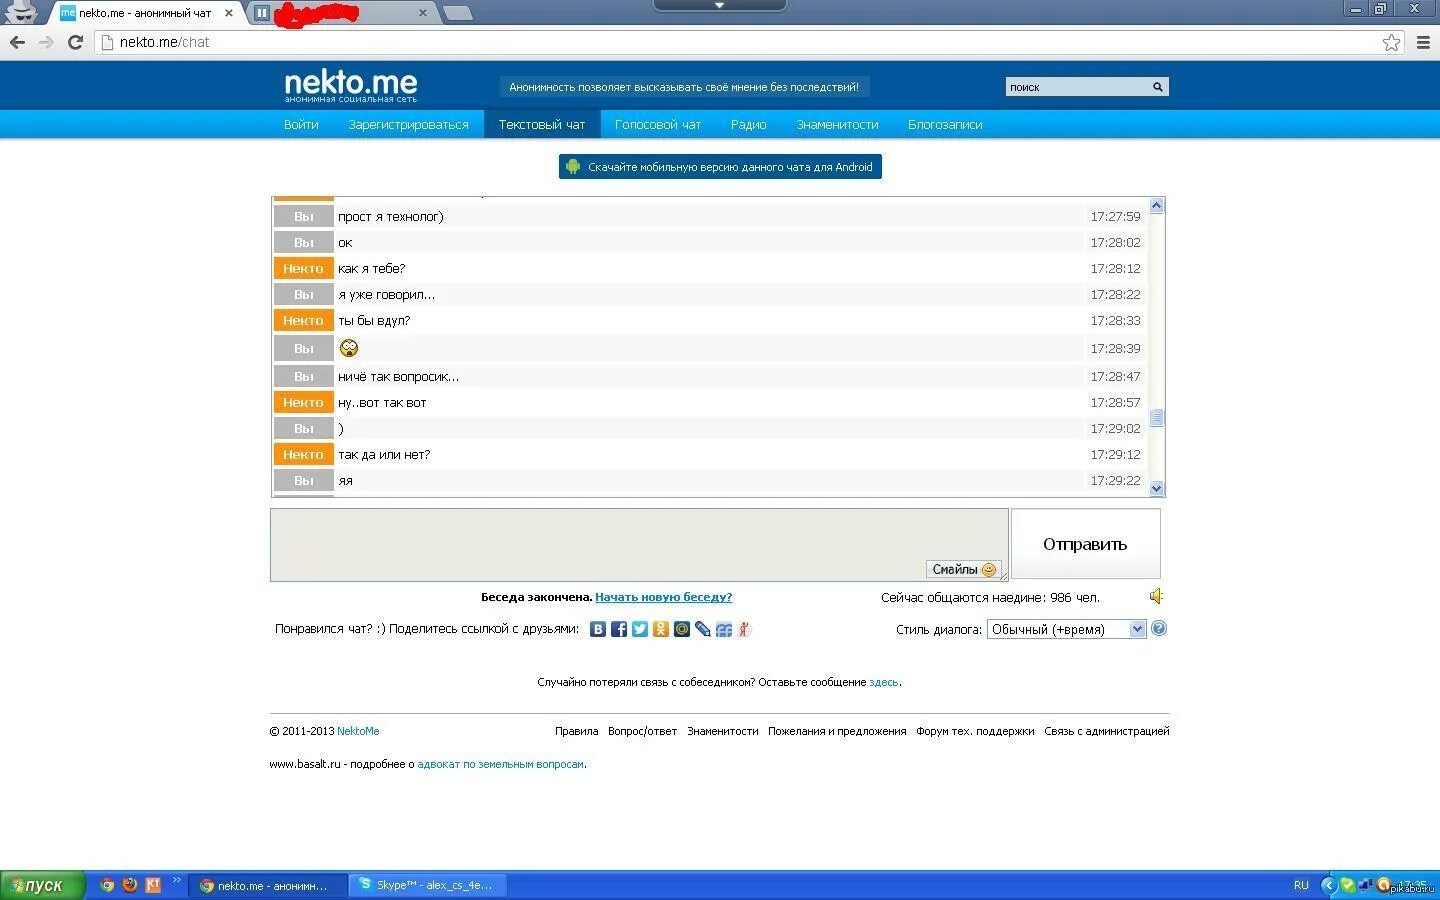
Task: Focus the поиск search field
Action: pyautogui.click(x=1077, y=87)
